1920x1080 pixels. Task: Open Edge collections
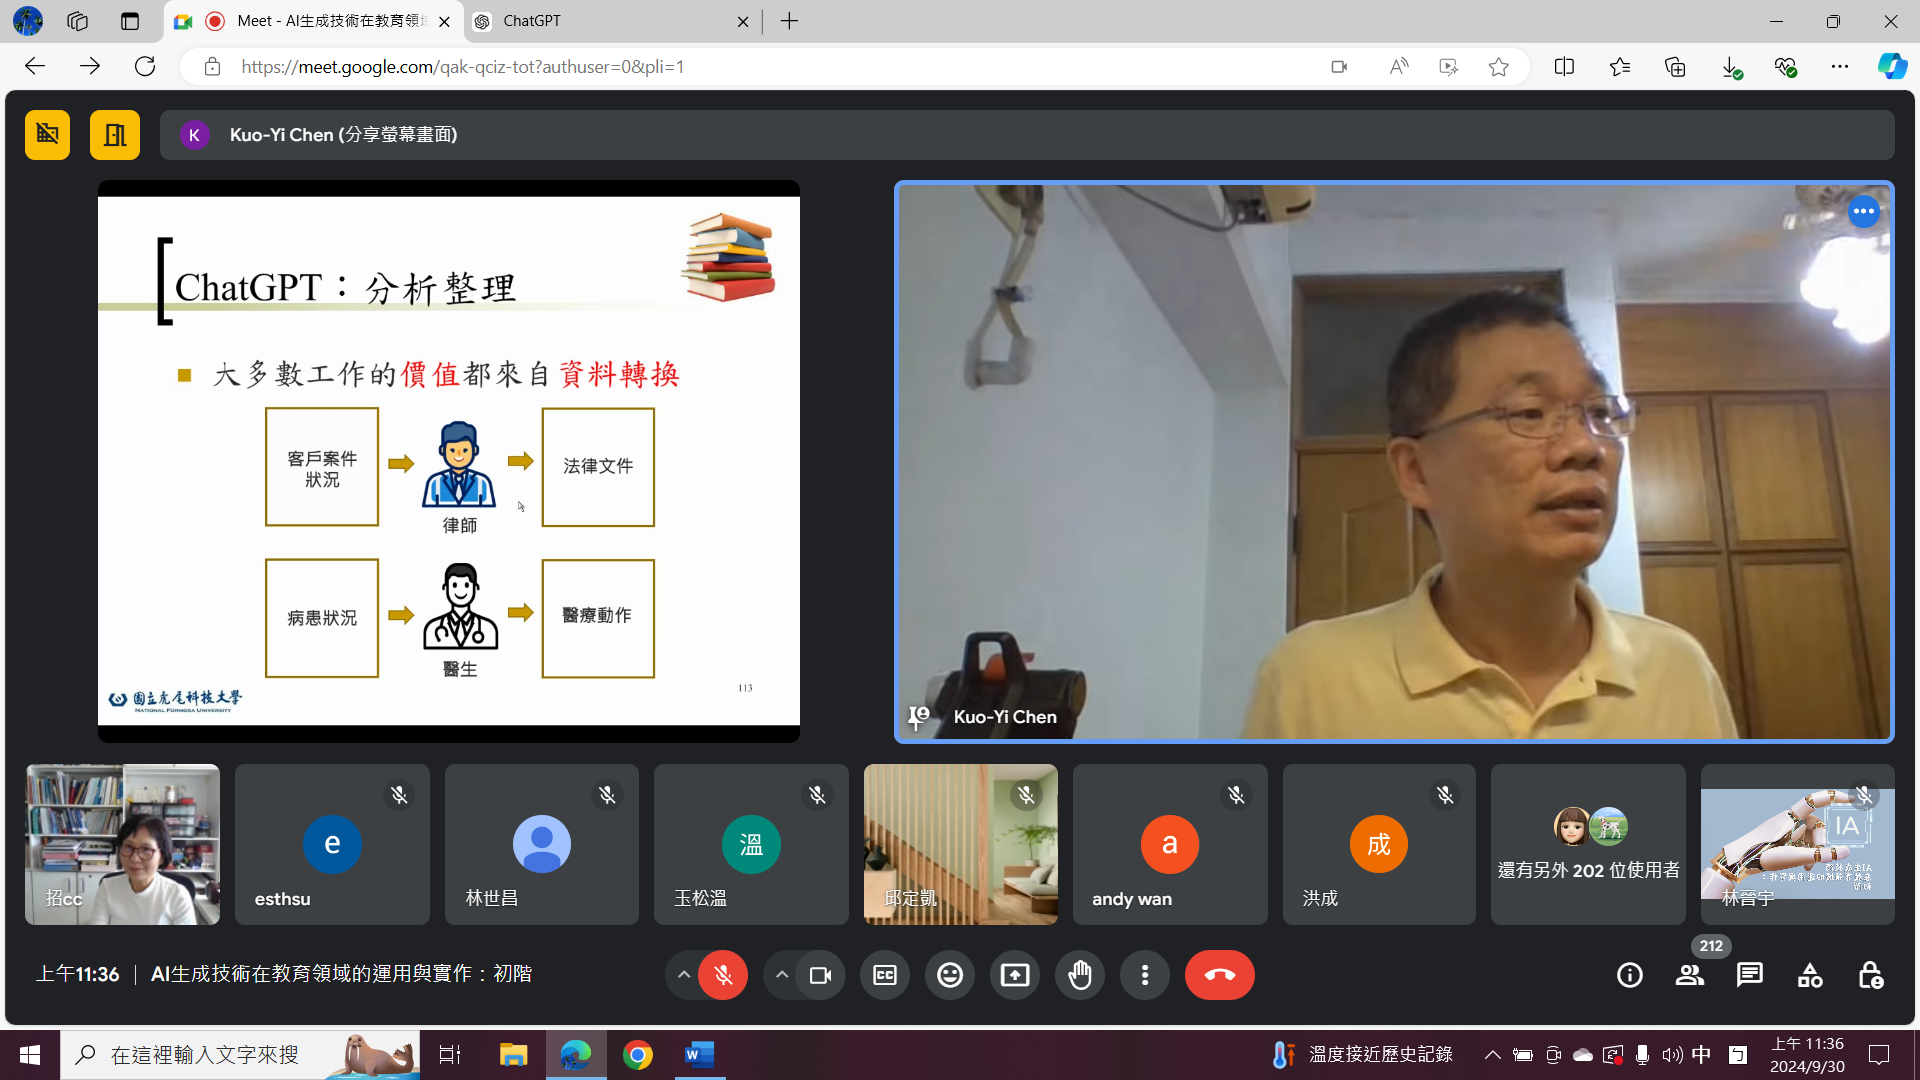1675,66
